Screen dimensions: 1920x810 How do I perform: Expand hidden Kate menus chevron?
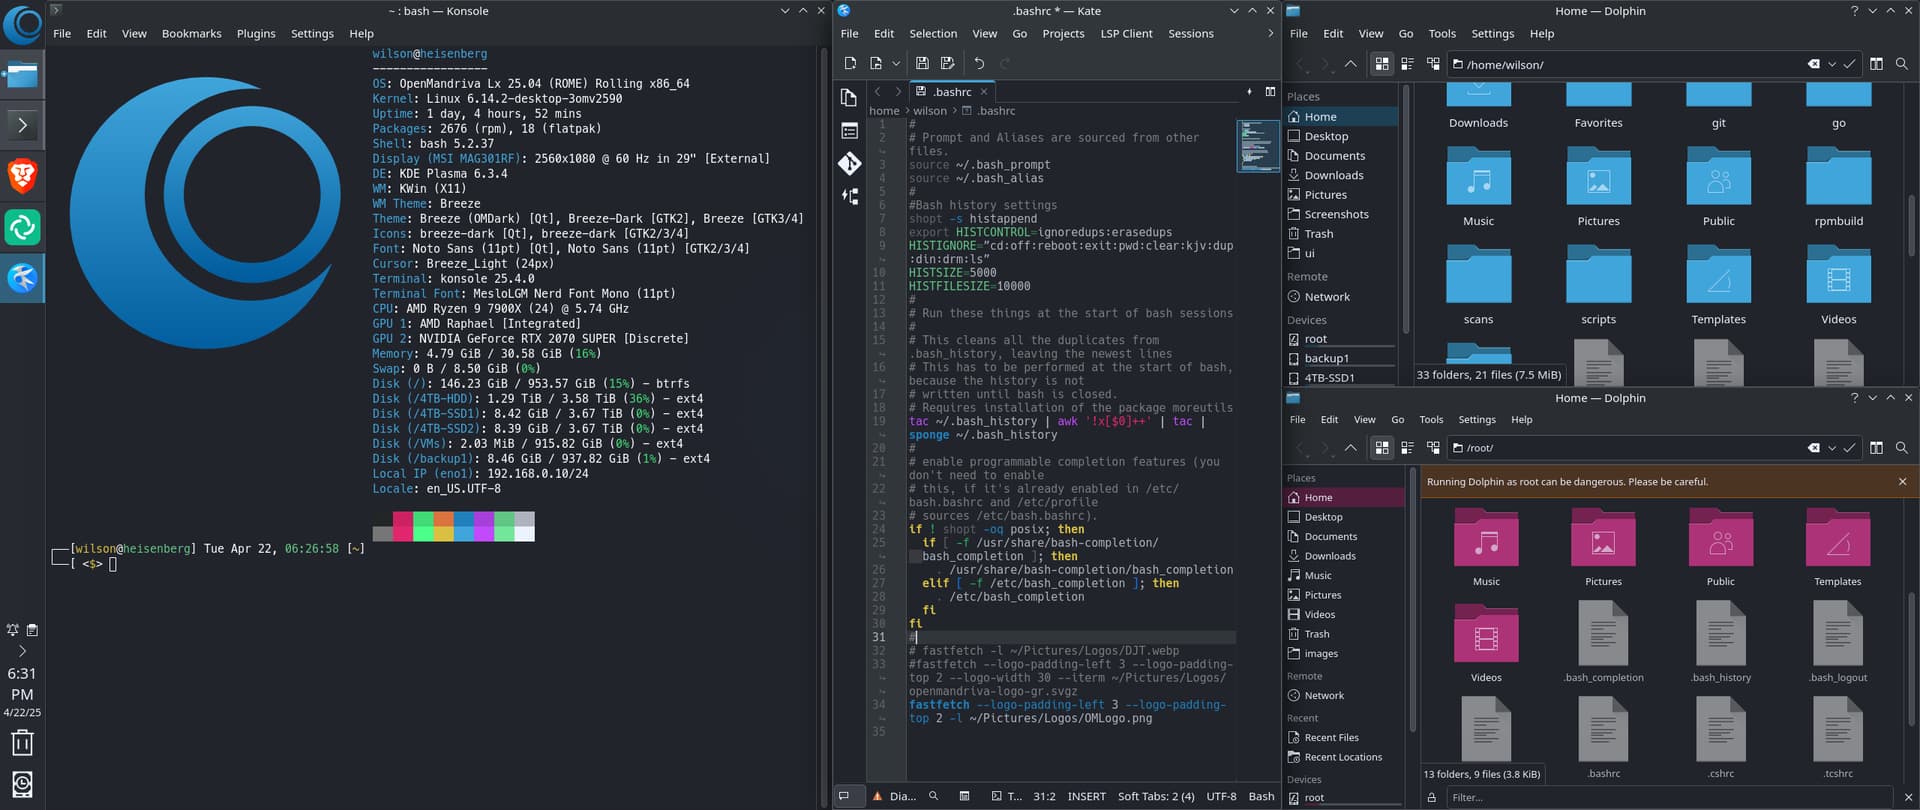click(1270, 33)
